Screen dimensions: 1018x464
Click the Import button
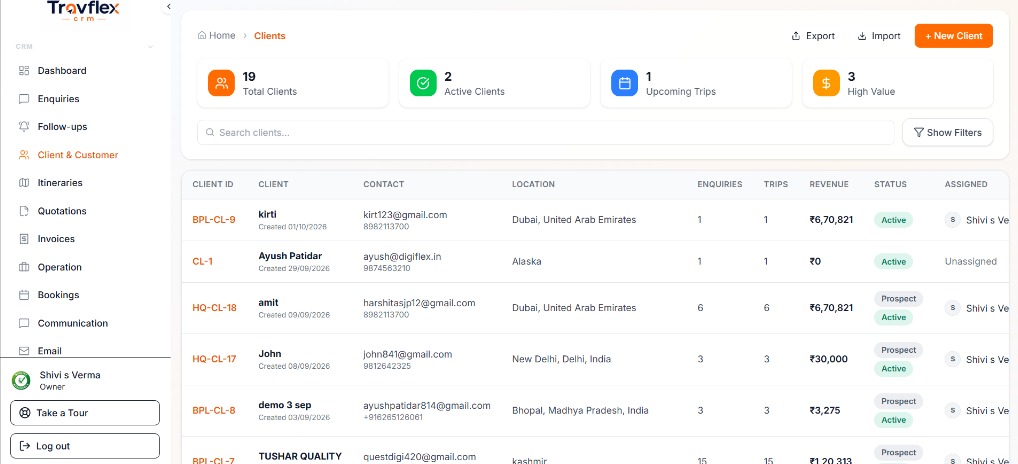879,36
